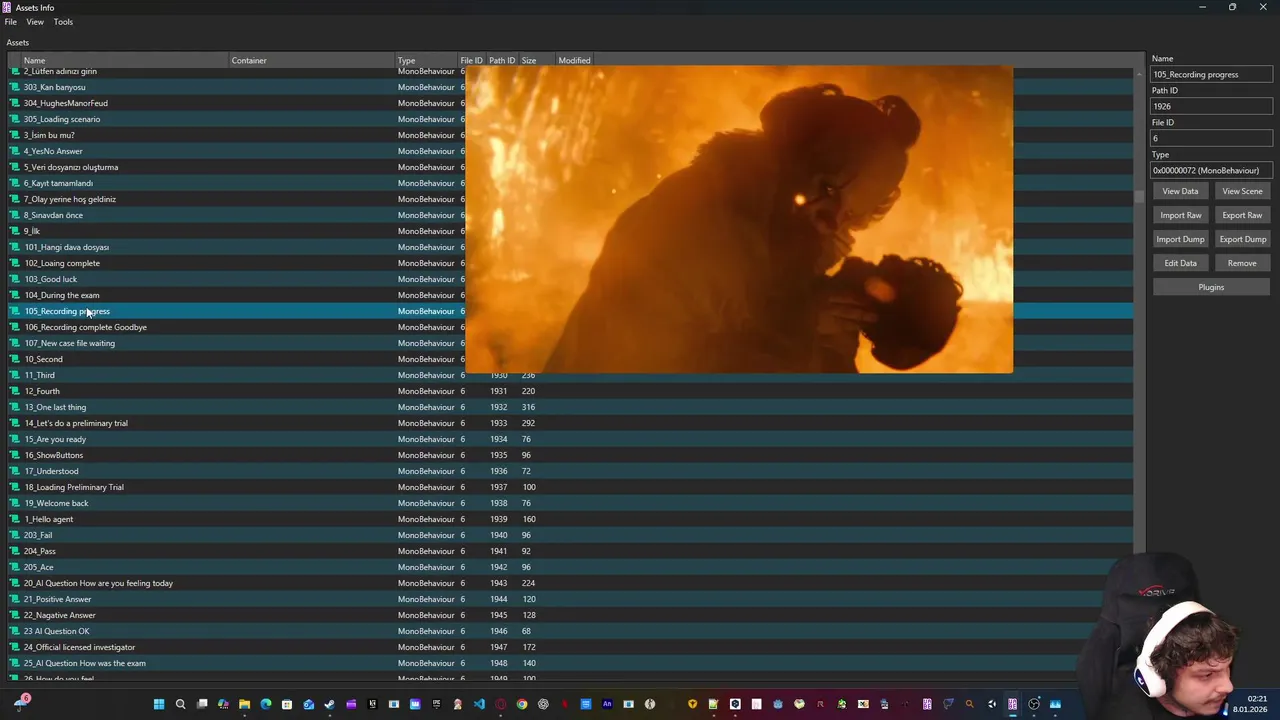Click the Edit Data button
1280x720 pixels.
pos(1180,263)
